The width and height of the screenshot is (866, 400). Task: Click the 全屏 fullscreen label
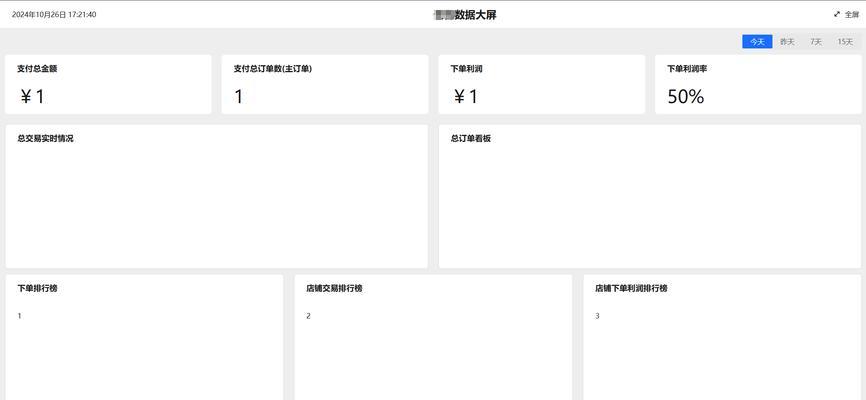[x=852, y=15]
